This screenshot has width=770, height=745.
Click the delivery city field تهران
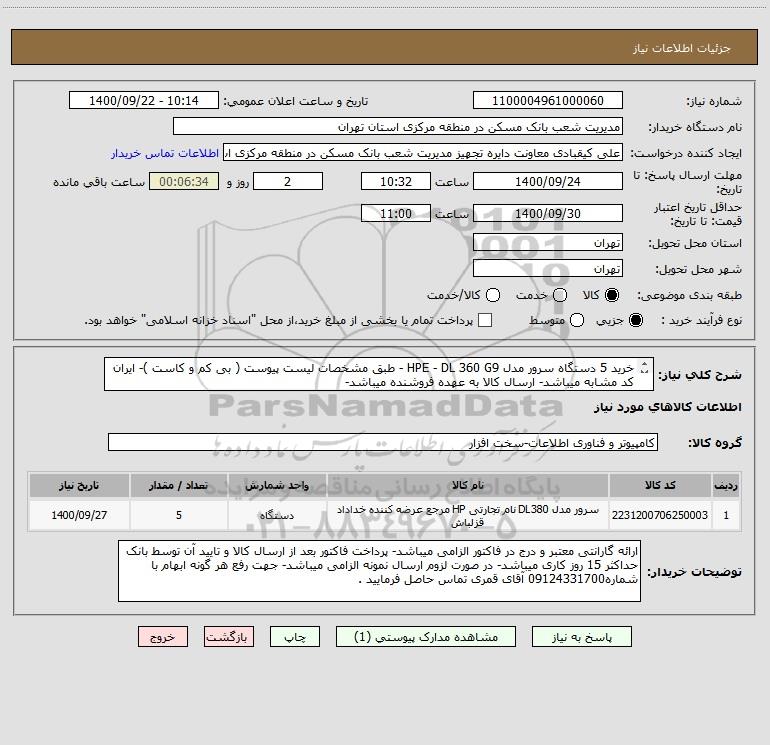tap(548, 269)
